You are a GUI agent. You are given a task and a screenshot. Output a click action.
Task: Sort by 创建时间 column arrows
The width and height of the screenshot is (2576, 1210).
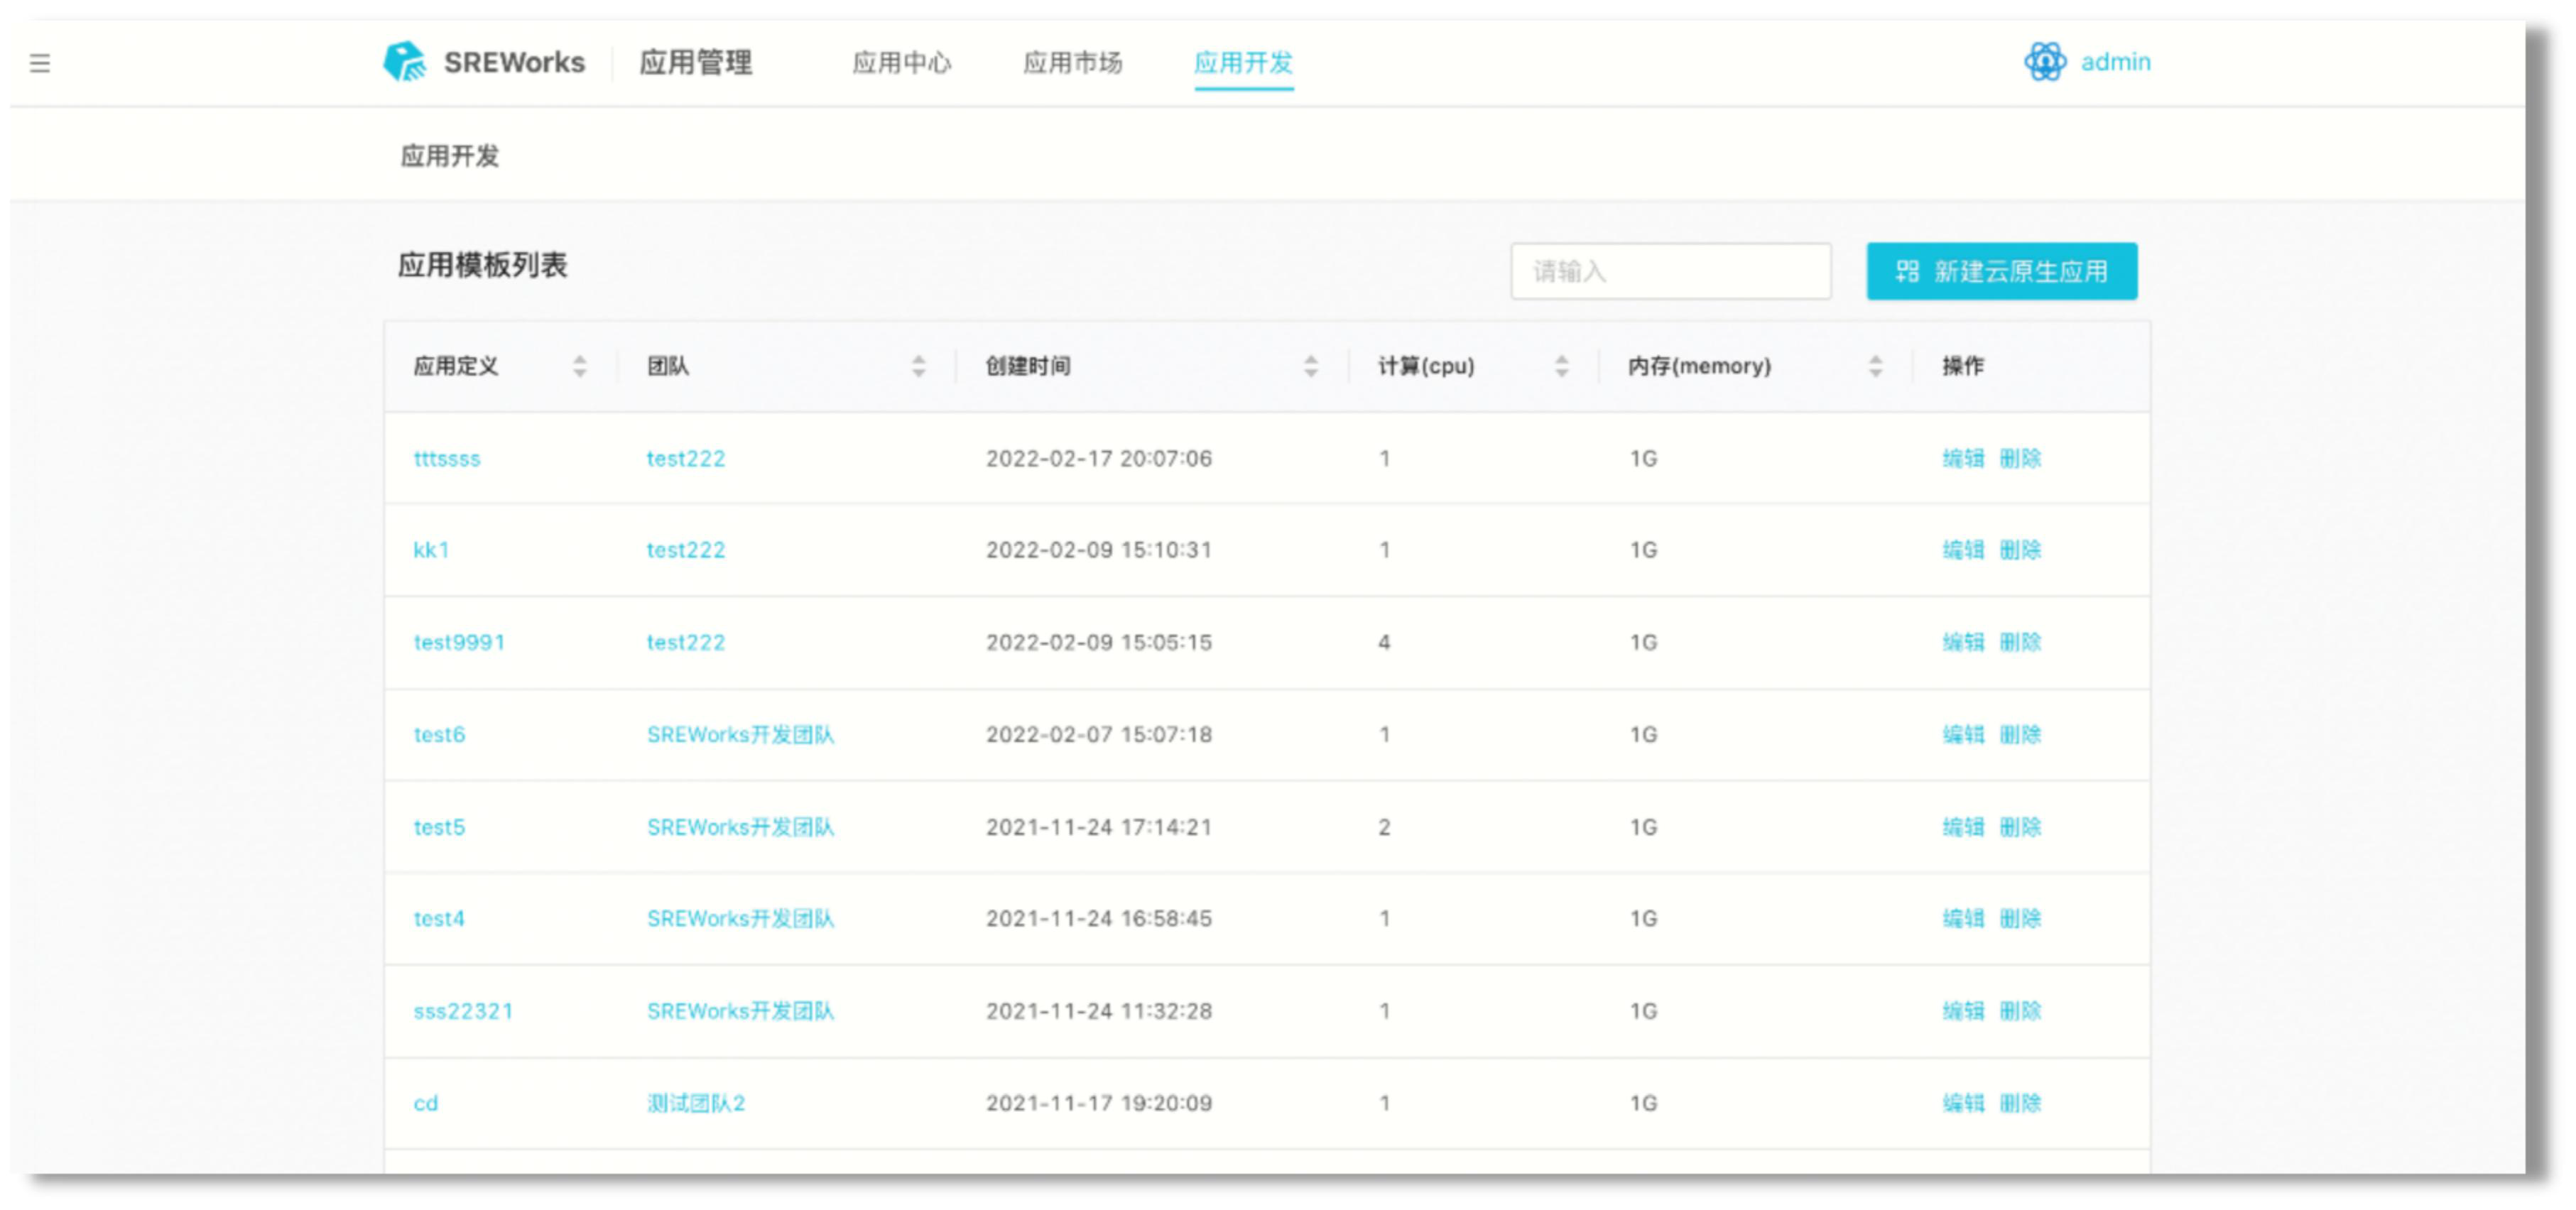click(1311, 367)
